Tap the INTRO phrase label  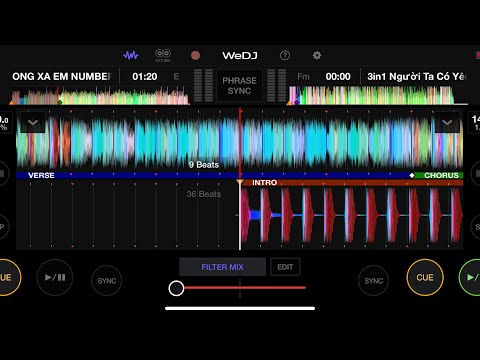coord(264,183)
